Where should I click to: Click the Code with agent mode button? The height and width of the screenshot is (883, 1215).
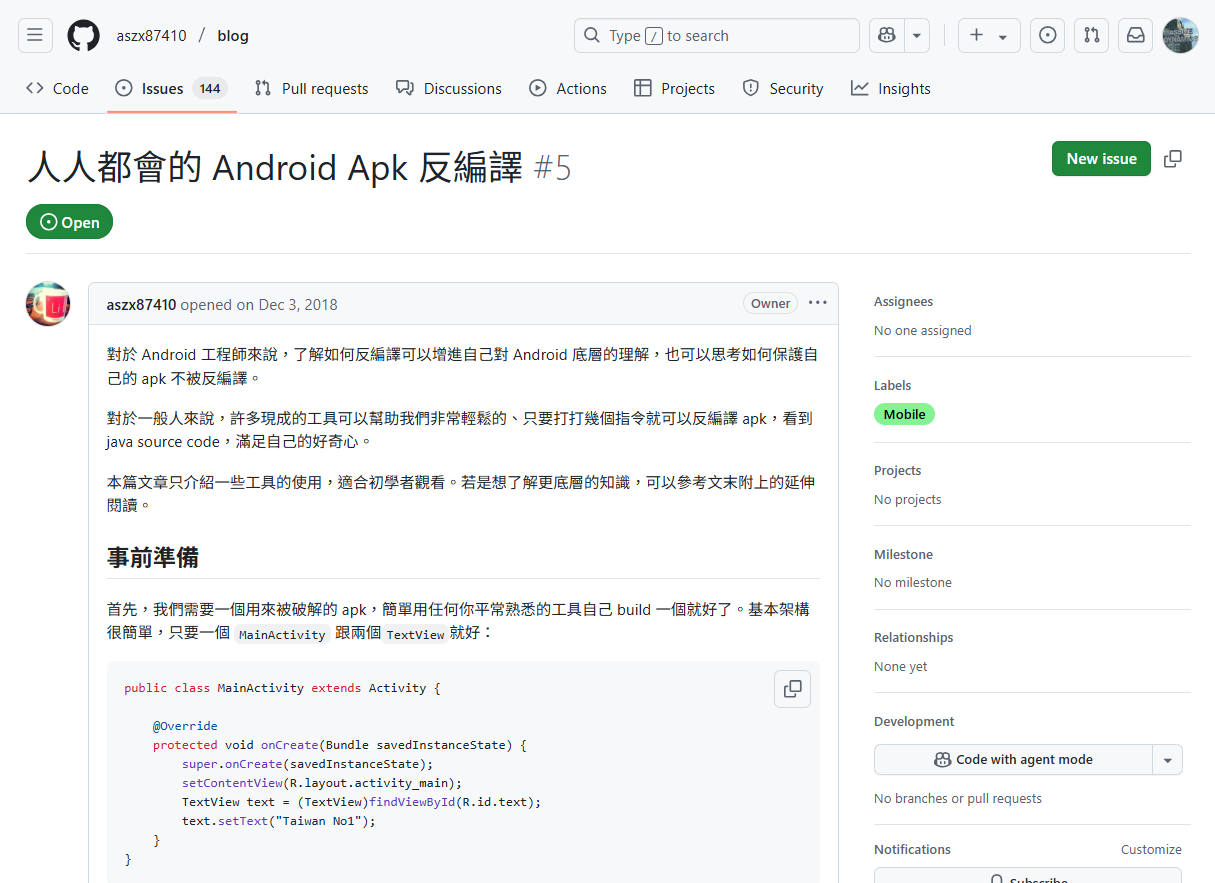[x=1013, y=760]
